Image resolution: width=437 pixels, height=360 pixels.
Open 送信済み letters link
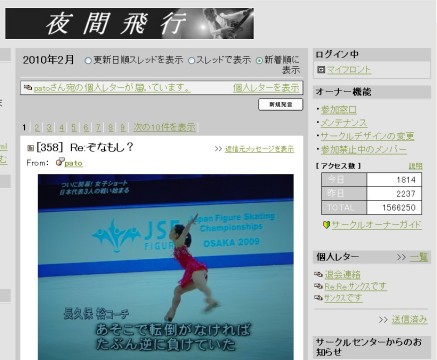(x=409, y=319)
